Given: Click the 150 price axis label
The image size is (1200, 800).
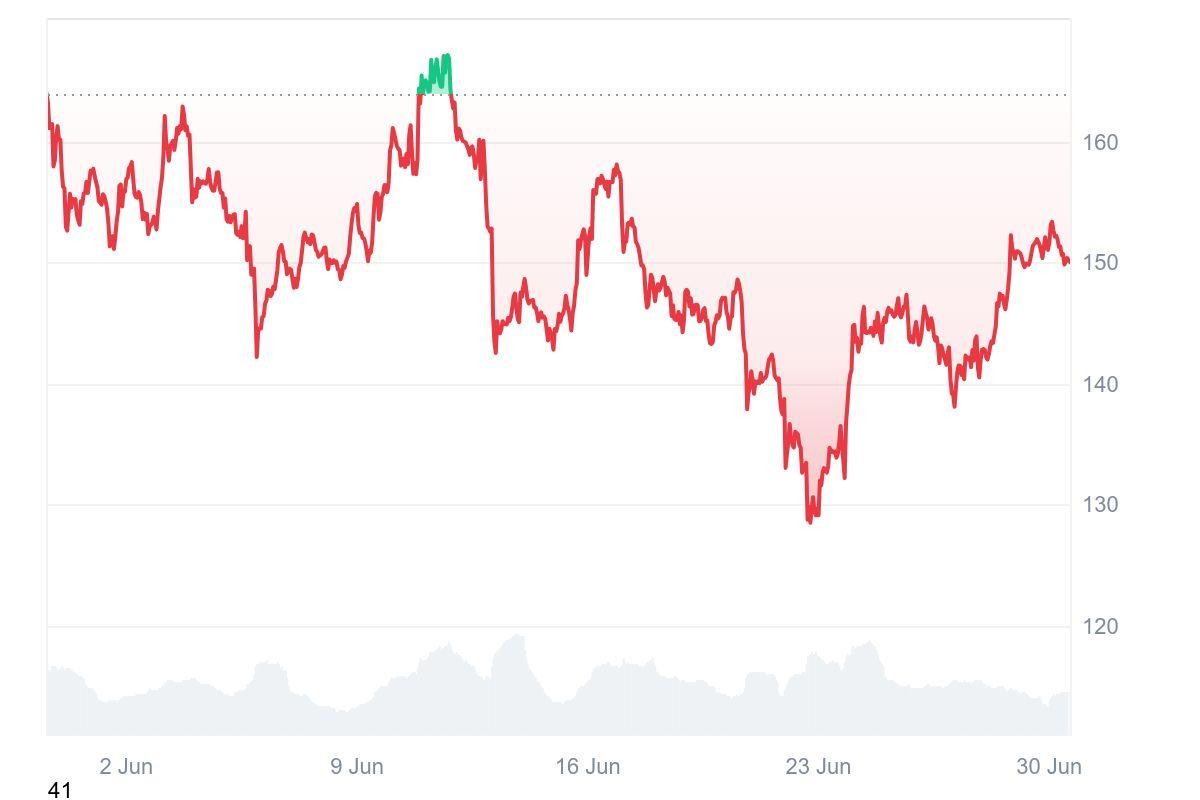Looking at the screenshot, I should (x=1100, y=263).
